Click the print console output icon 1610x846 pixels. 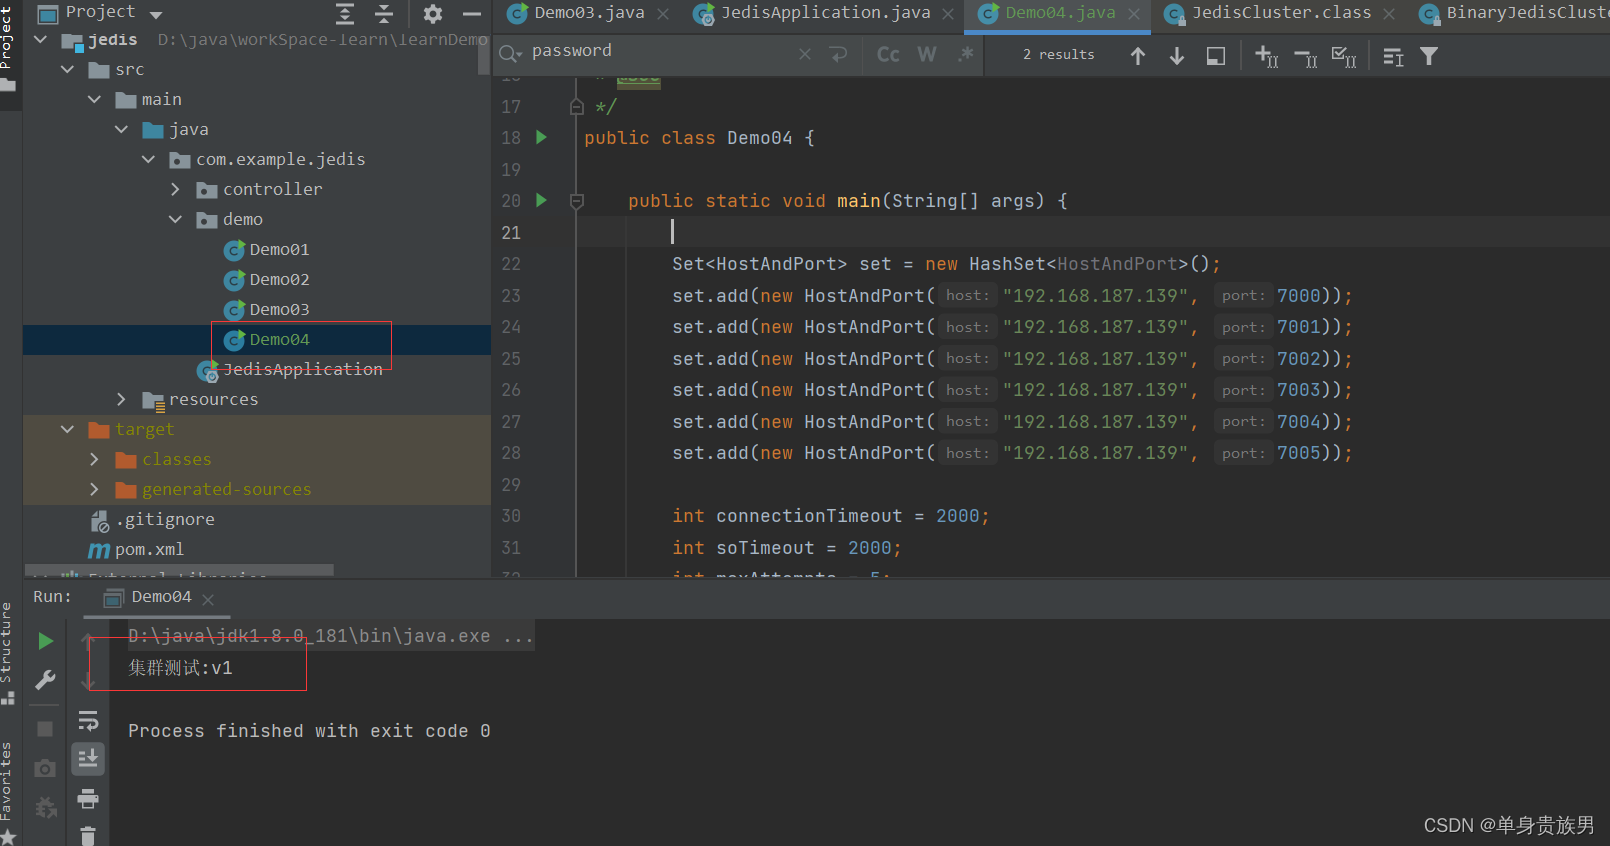pyautogui.click(x=88, y=798)
